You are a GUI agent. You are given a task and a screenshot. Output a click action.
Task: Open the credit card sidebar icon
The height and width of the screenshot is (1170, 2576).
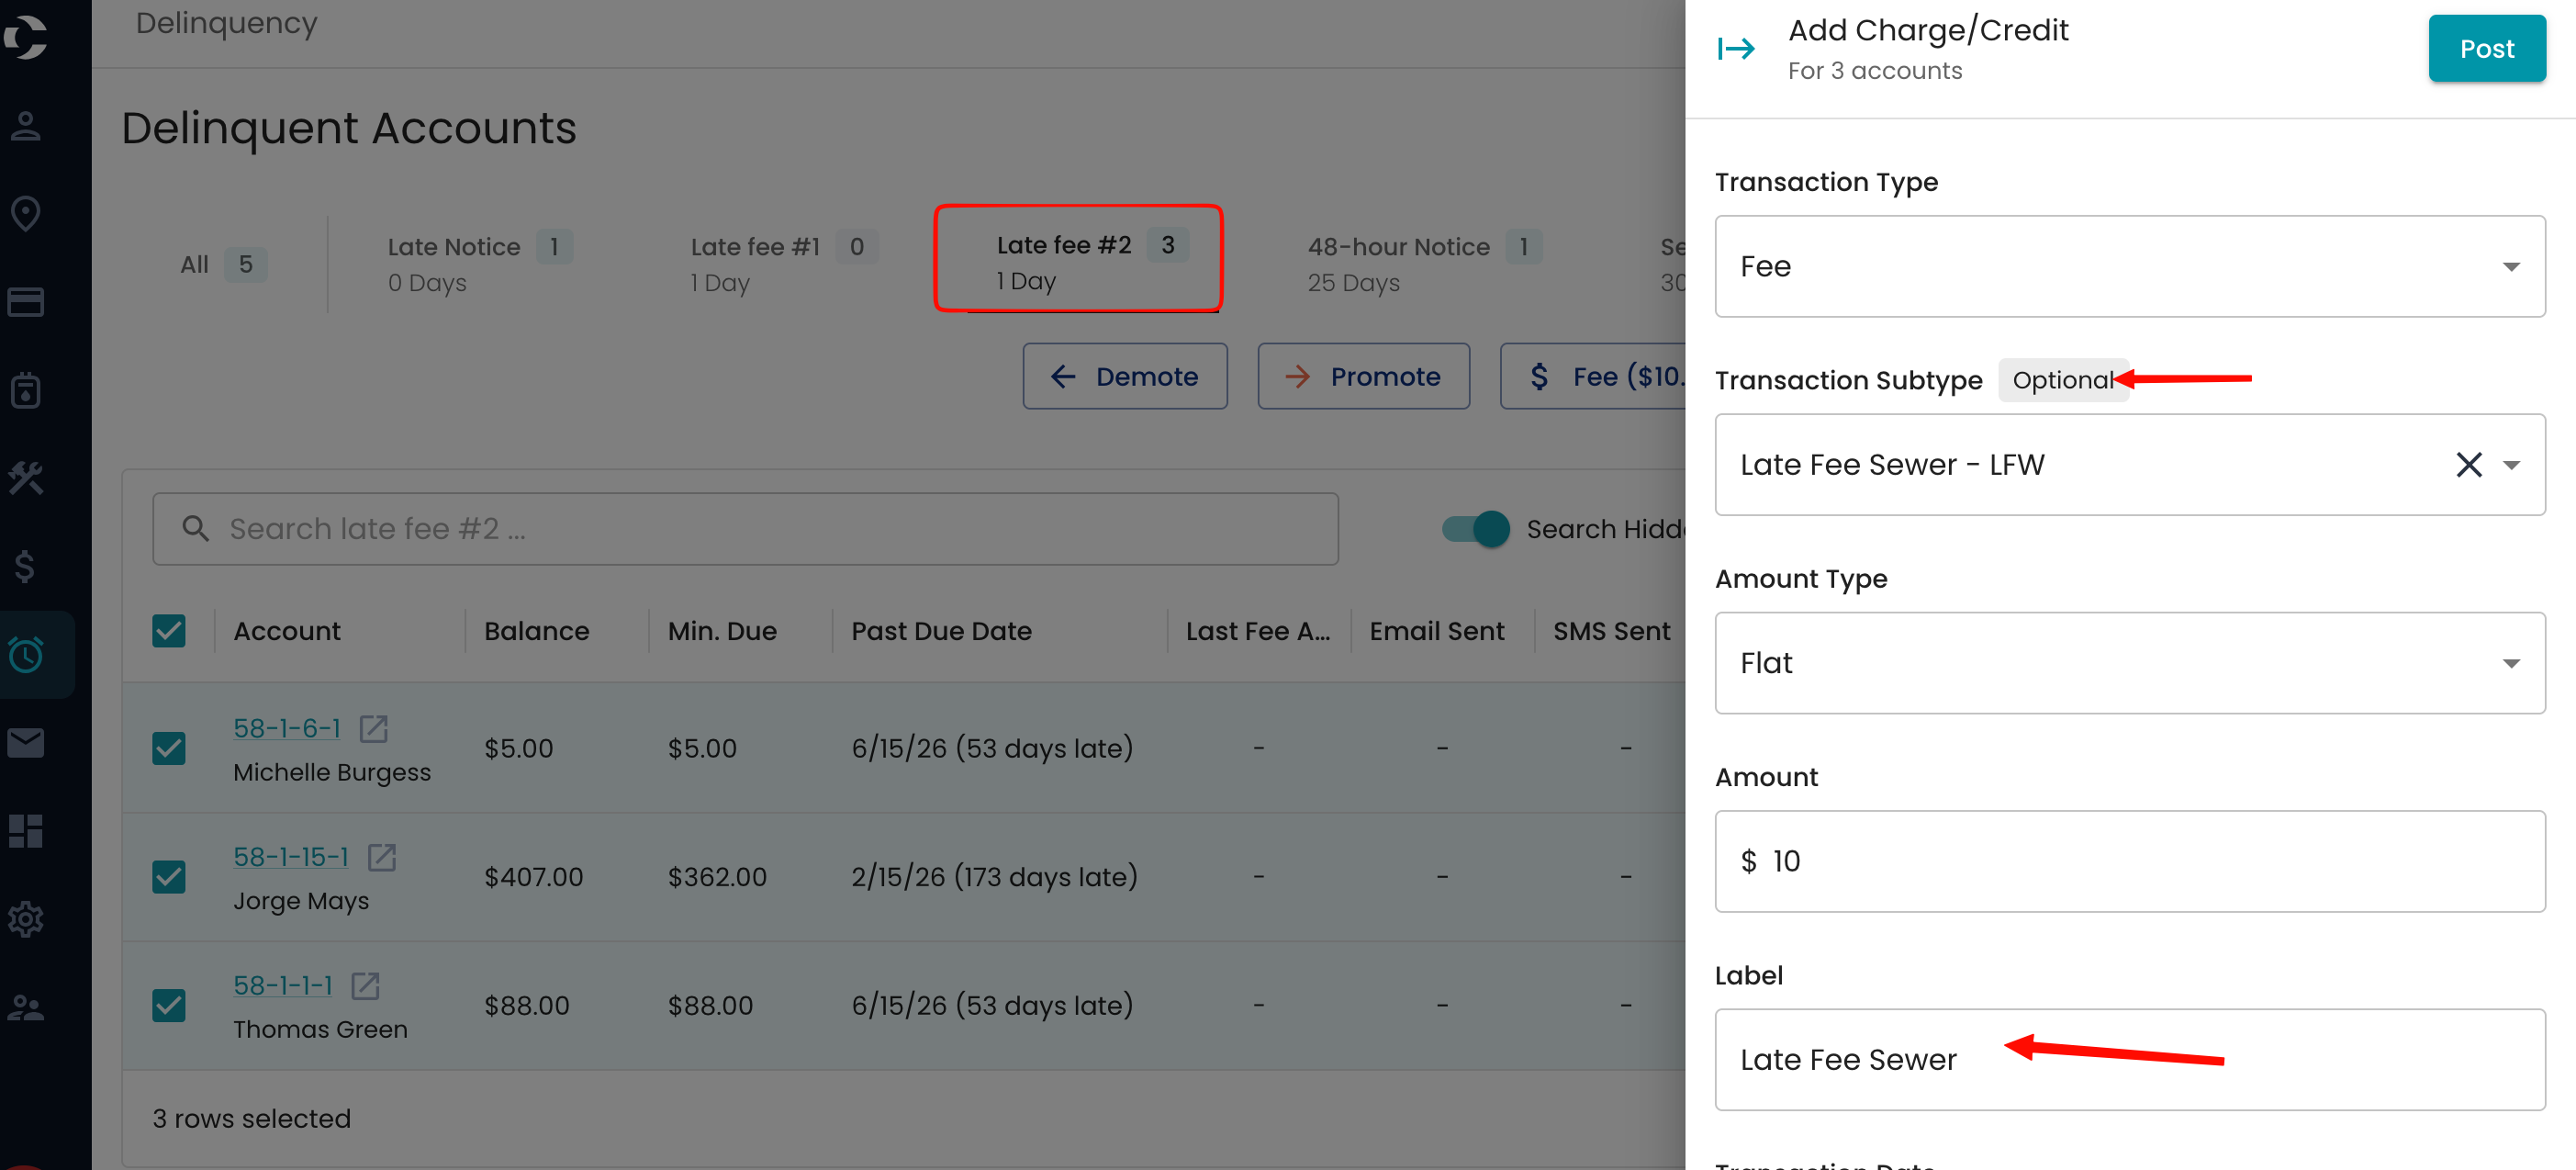pos(26,301)
